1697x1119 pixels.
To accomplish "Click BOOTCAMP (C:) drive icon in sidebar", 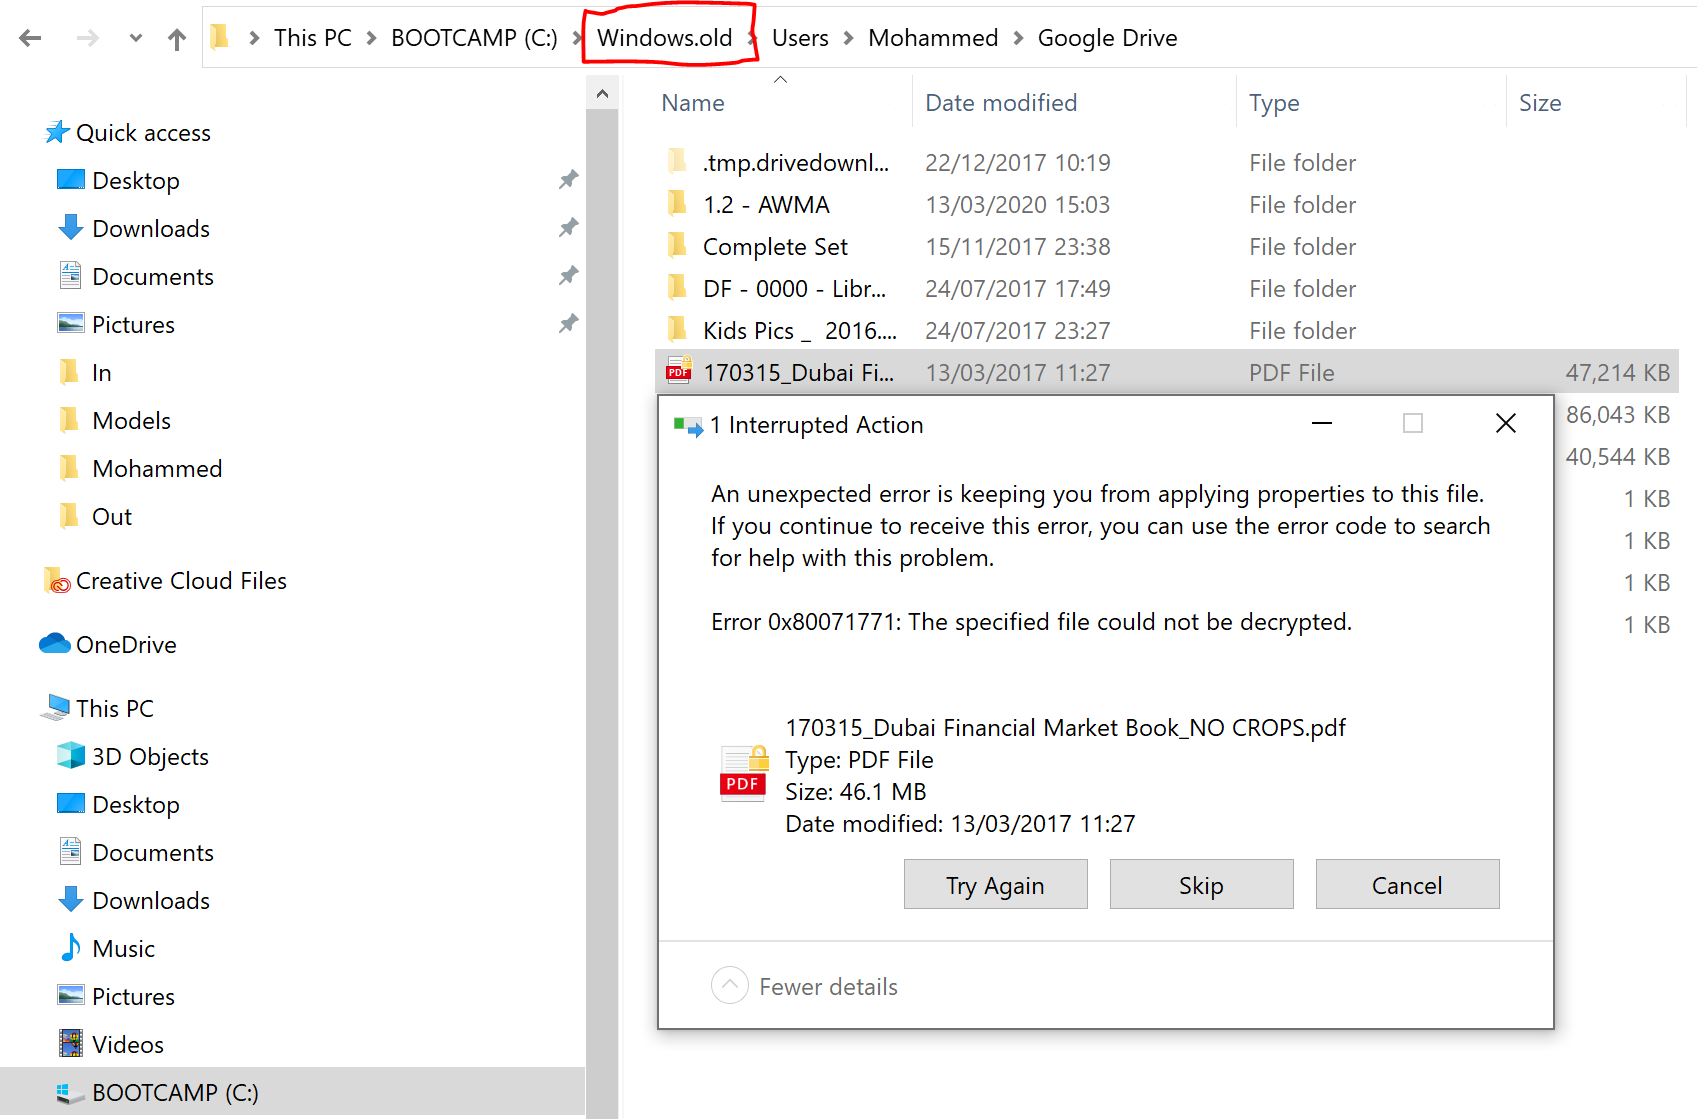I will pyautogui.click(x=71, y=1093).
